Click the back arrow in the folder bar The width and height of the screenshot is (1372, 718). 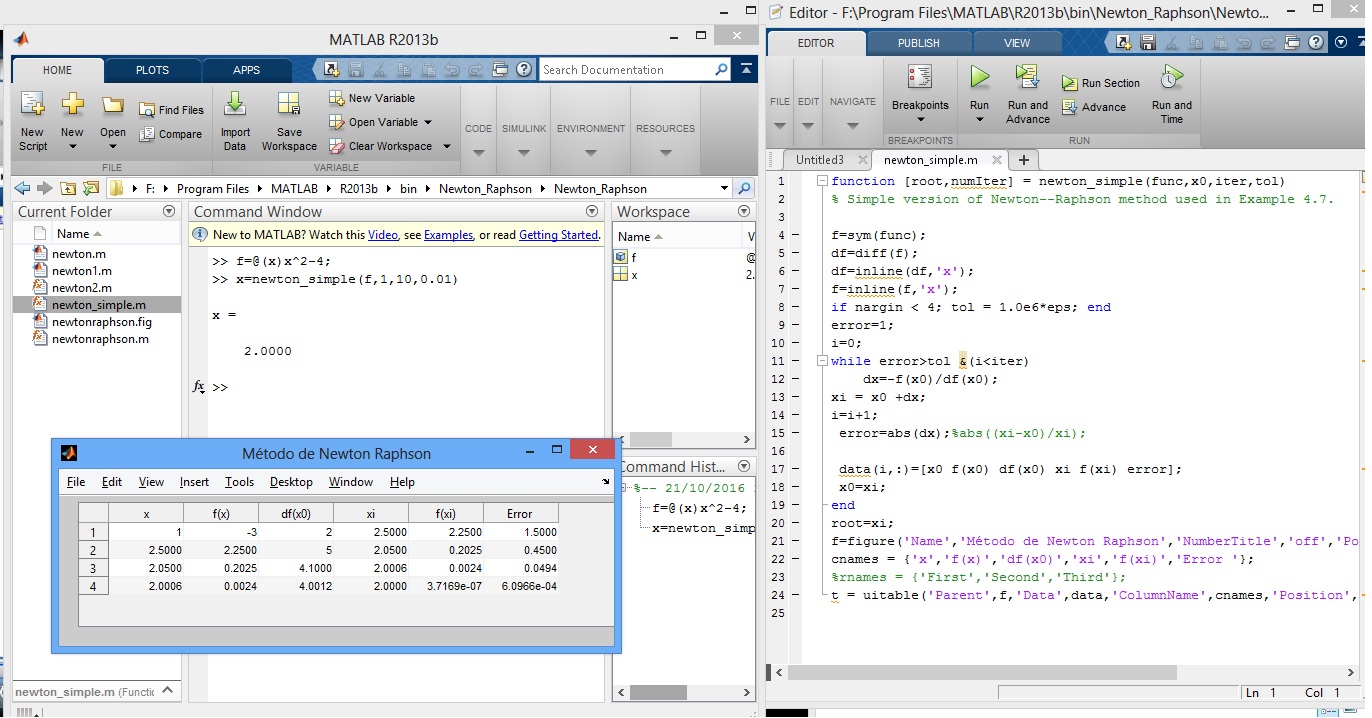22,188
